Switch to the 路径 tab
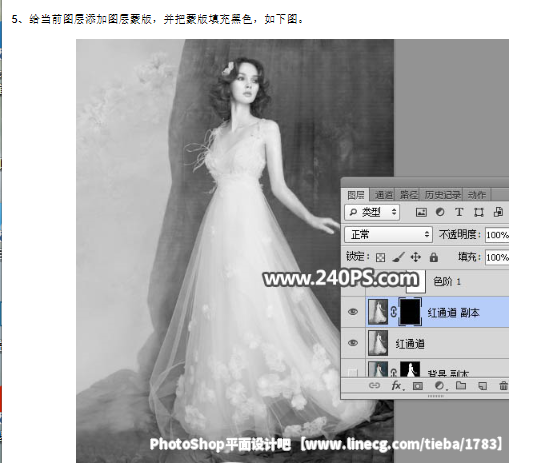Screen dimensions: 558x463 pyautogui.click(x=409, y=195)
